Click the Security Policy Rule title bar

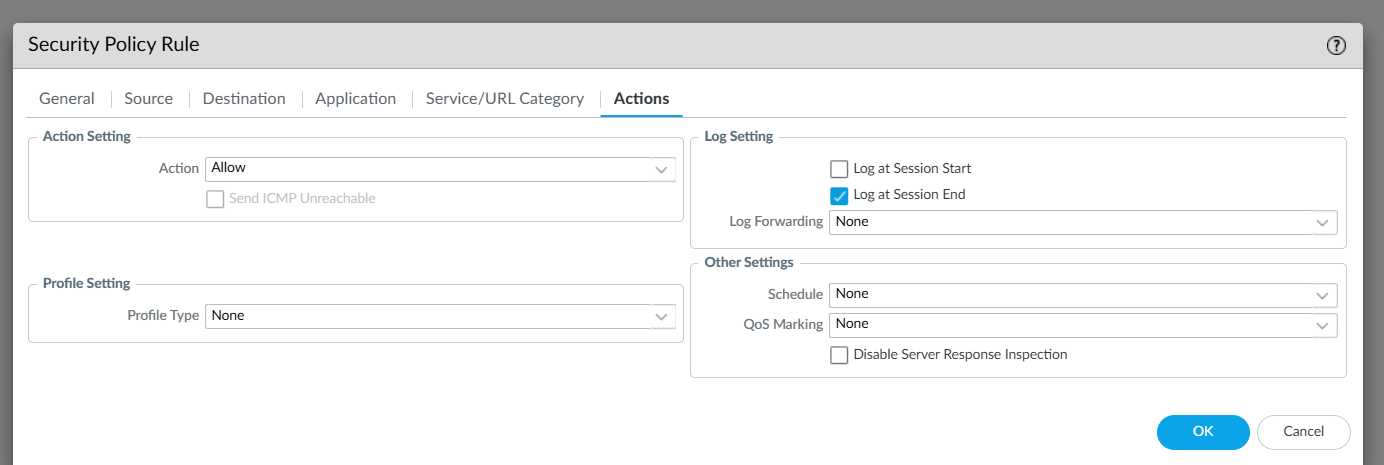pos(600,45)
